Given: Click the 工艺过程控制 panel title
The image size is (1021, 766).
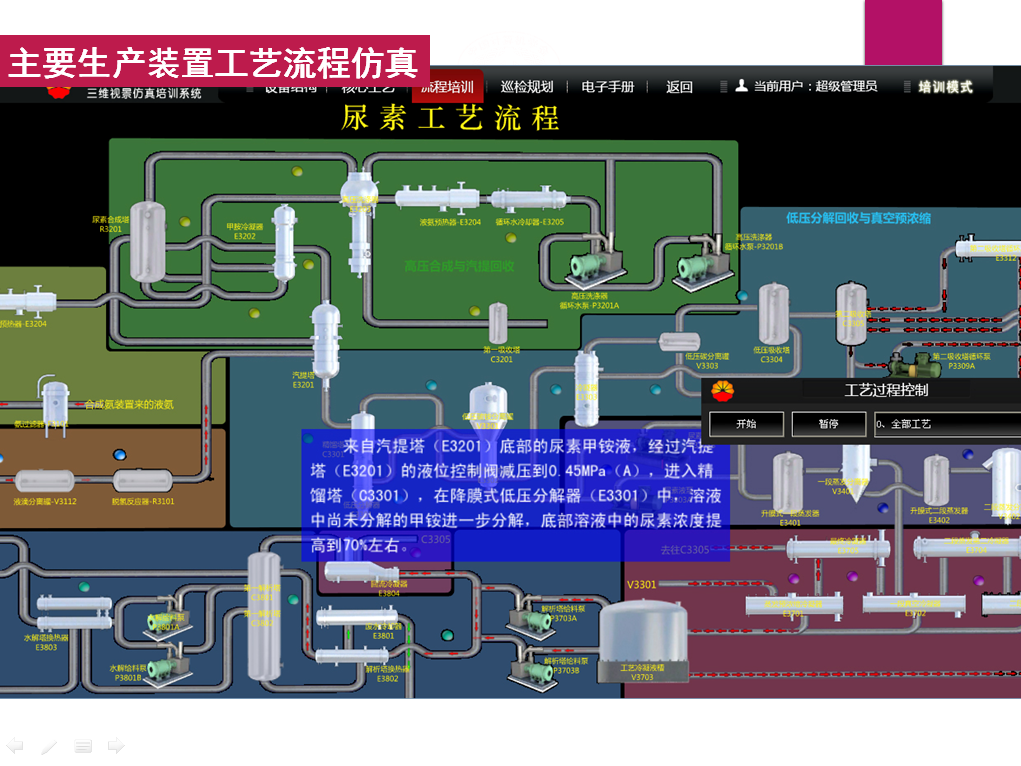Looking at the screenshot, I should (886, 390).
